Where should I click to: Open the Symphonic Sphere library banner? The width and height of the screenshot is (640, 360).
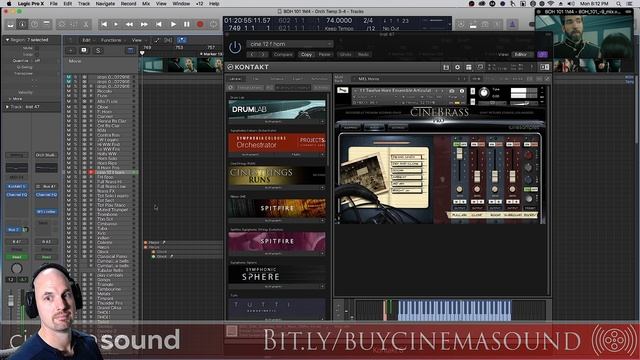[x=277, y=274]
